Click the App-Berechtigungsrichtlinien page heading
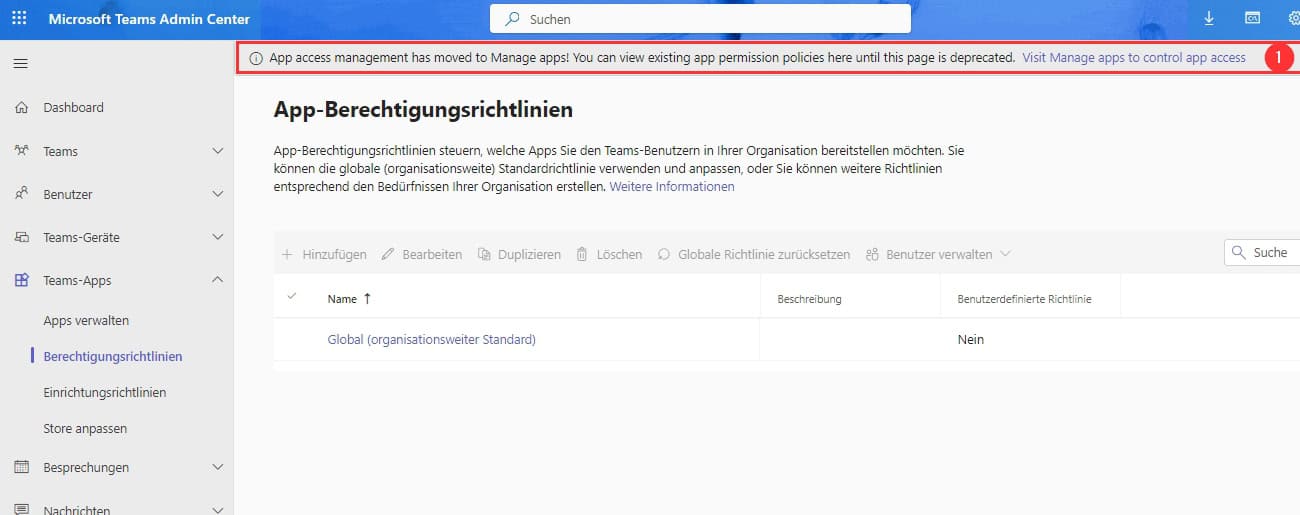The image size is (1300, 515). [x=423, y=109]
